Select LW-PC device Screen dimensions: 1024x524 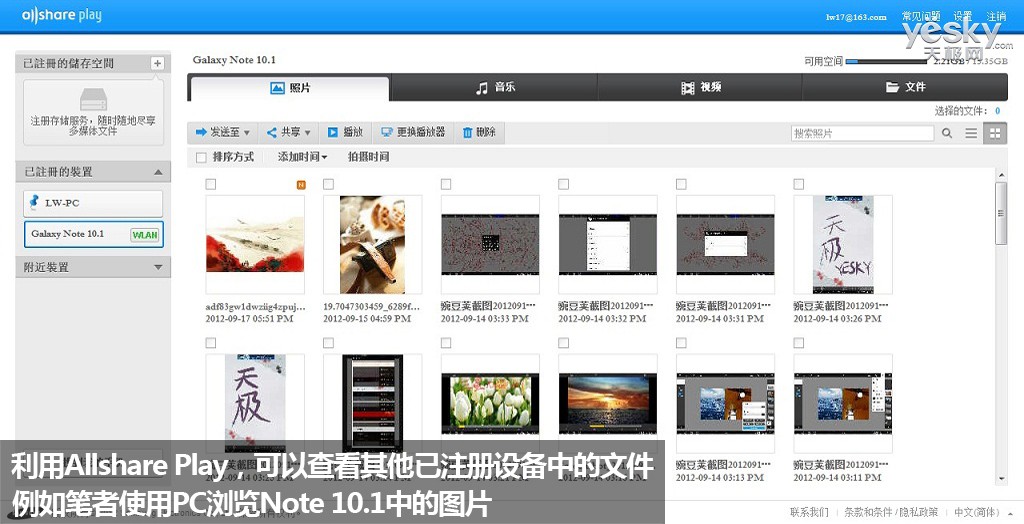click(x=93, y=203)
